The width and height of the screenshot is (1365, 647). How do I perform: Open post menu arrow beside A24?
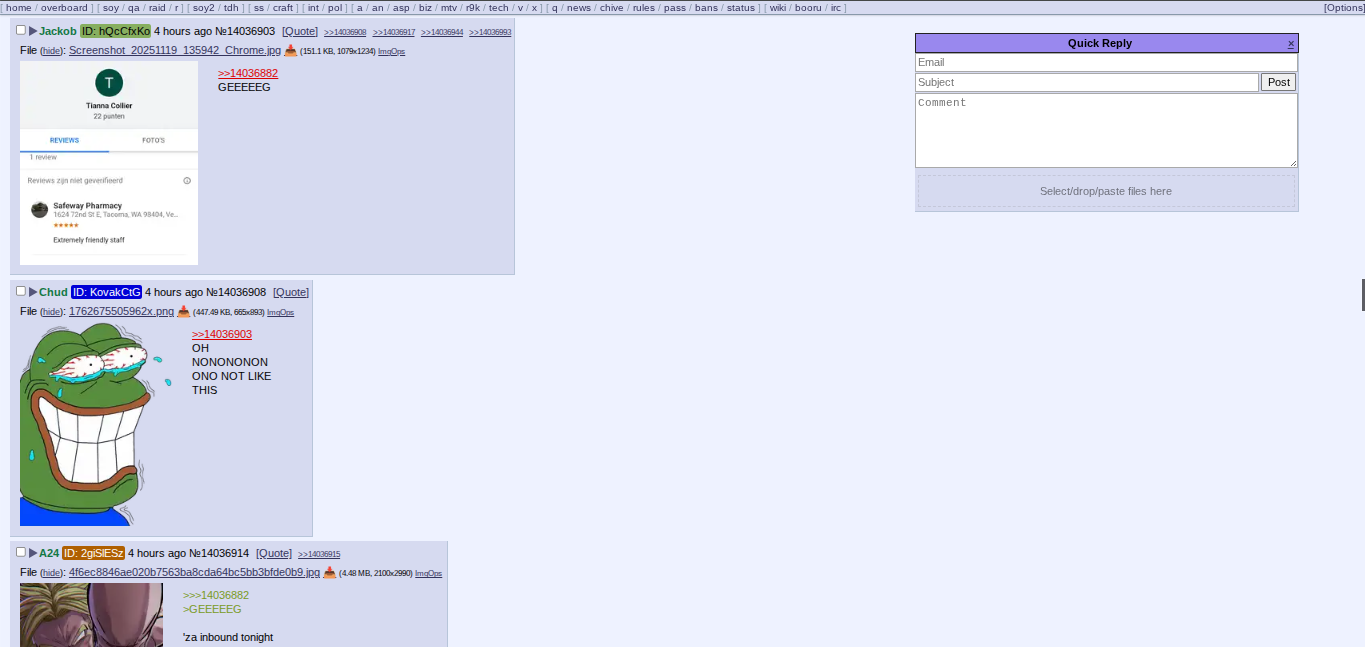coord(33,553)
